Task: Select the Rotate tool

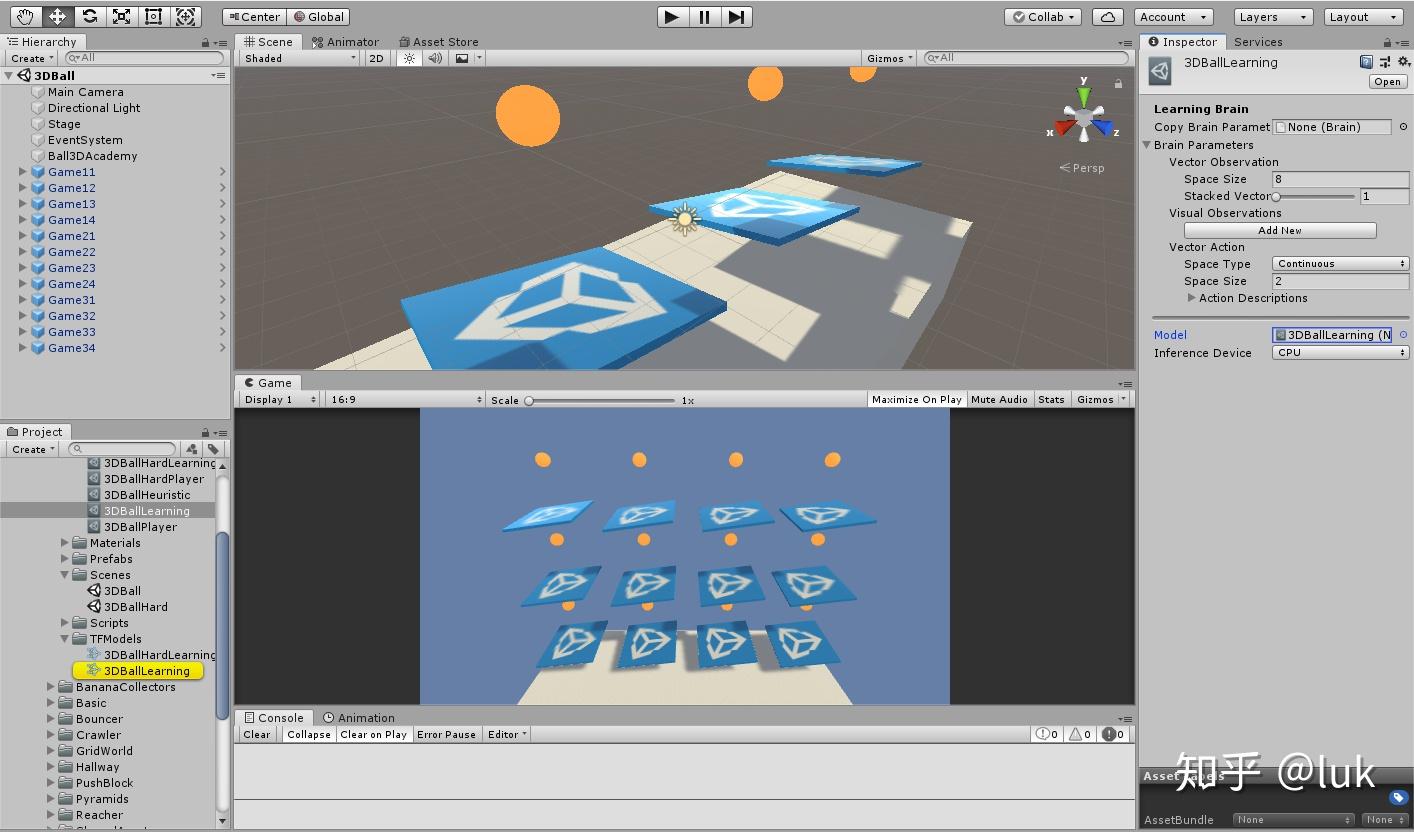Action: [x=90, y=17]
